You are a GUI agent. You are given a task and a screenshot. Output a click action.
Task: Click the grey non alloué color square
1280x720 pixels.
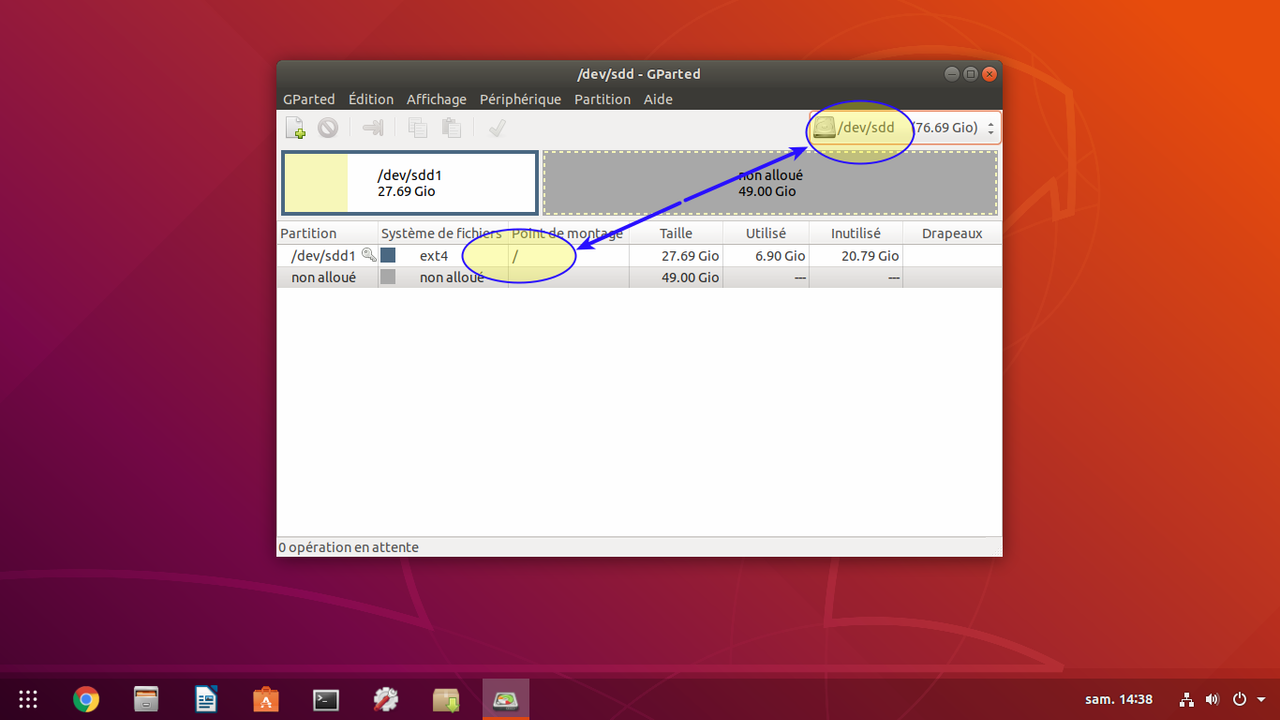388,277
